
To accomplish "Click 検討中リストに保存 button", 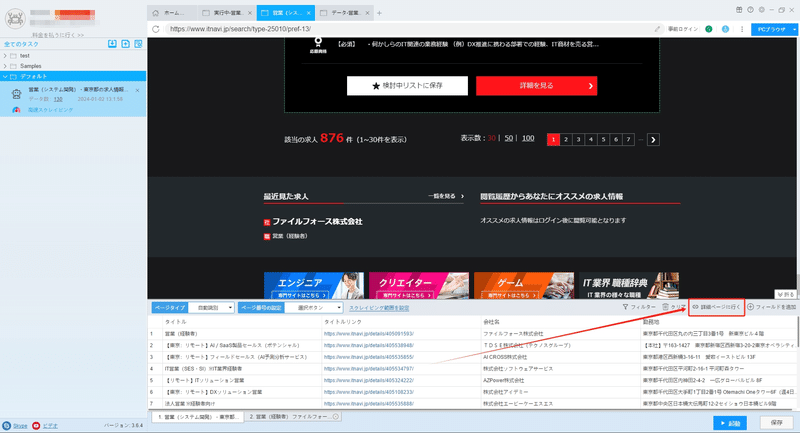I will [407, 86].
